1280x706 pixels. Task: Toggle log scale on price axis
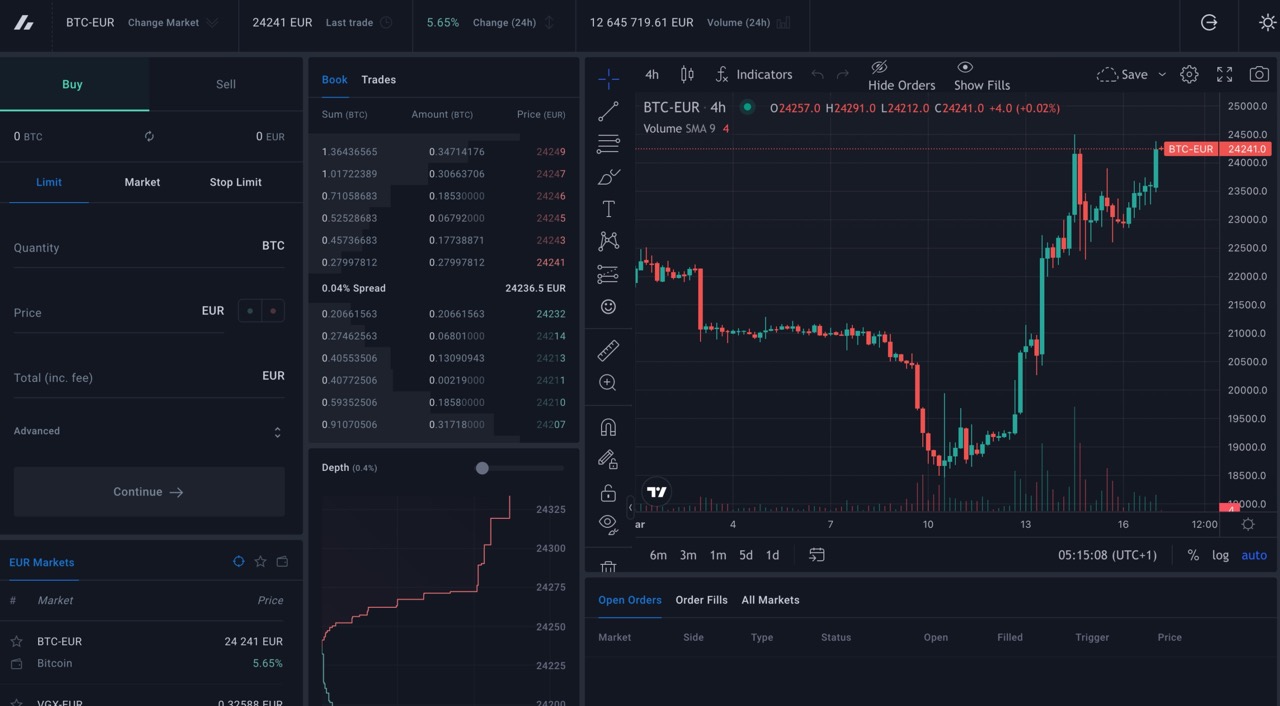pyautogui.click(x=1220, y=555)
